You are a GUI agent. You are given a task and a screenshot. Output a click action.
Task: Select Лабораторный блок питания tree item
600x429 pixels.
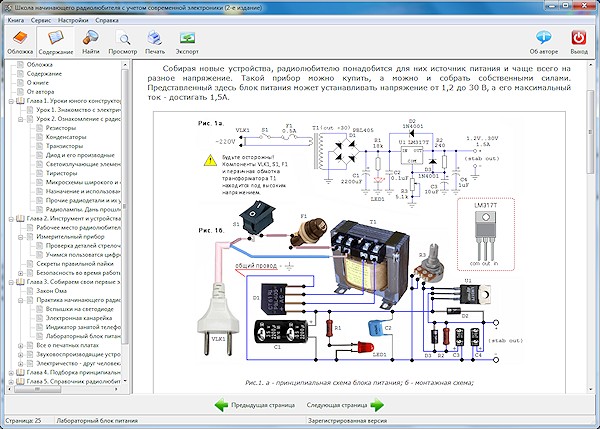pos(83,336)
